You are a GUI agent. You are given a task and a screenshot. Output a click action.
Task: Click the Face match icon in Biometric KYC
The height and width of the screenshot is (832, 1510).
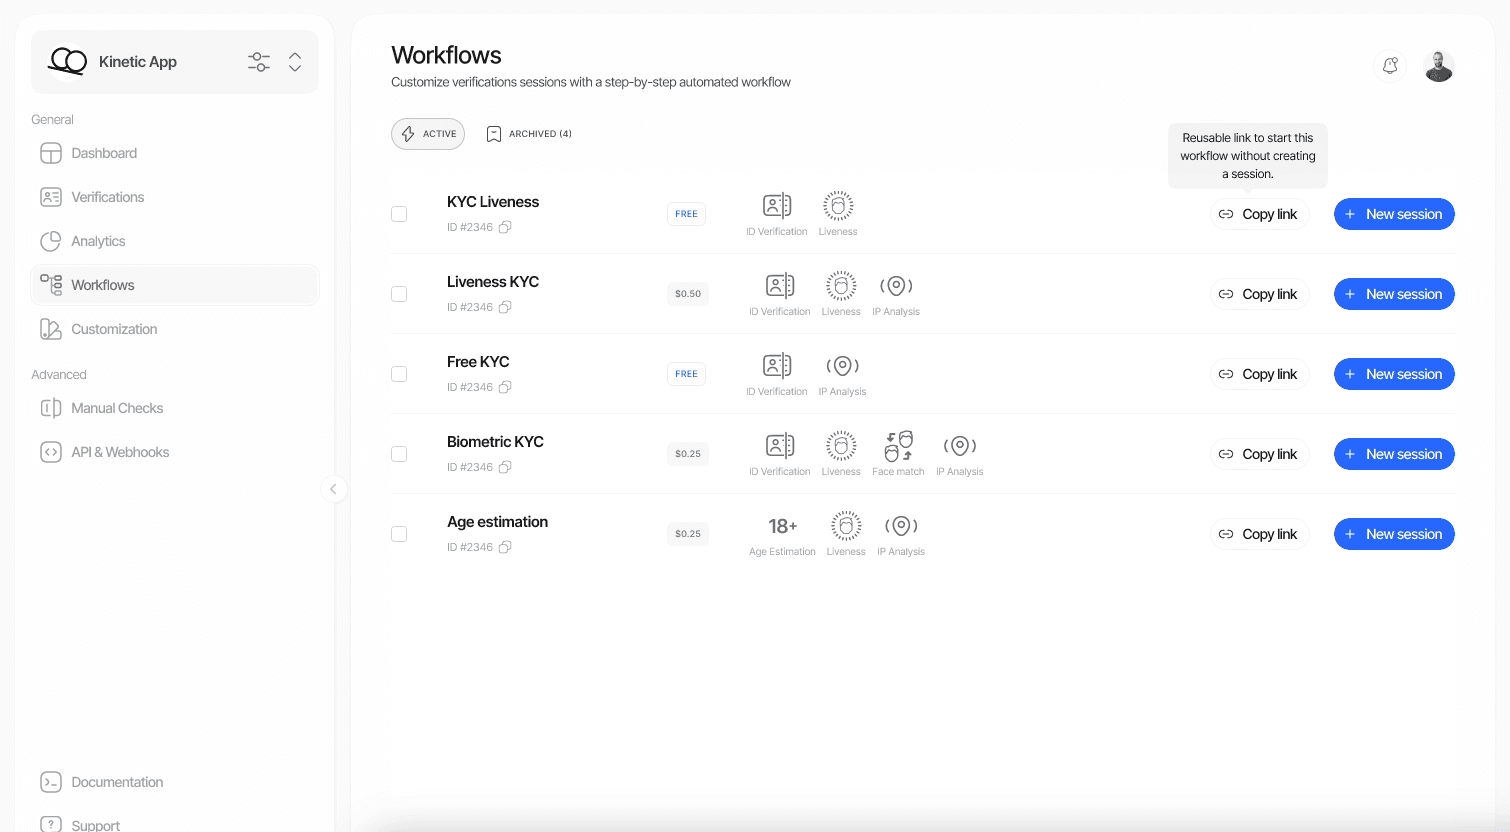point(898,446)
